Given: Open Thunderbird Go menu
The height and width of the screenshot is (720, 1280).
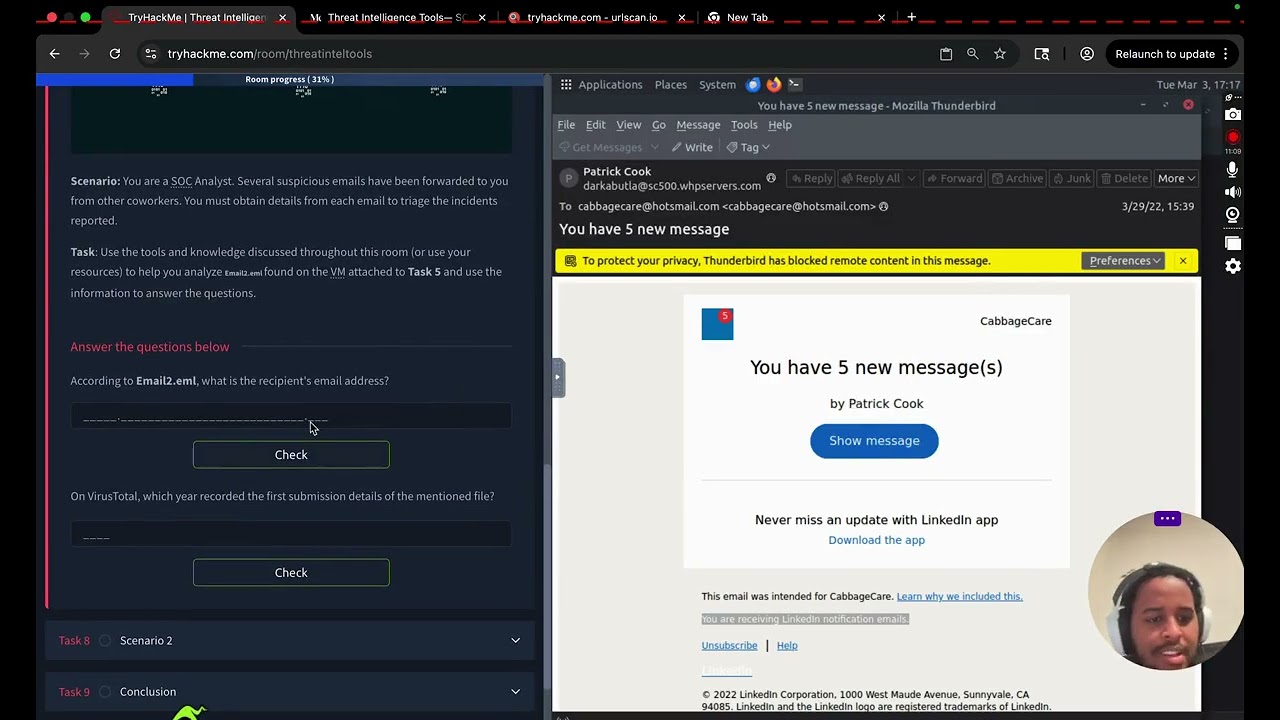Looking at the screenshot, I should pos(659,125).
